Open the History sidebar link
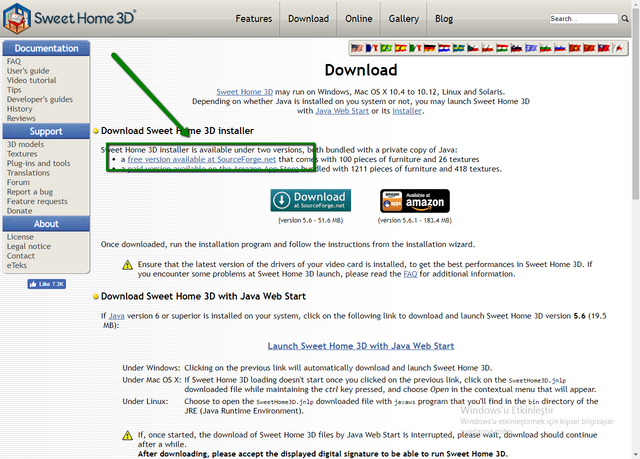The width and height of the screenshot is (640, 459). click(x=19, y=109)
